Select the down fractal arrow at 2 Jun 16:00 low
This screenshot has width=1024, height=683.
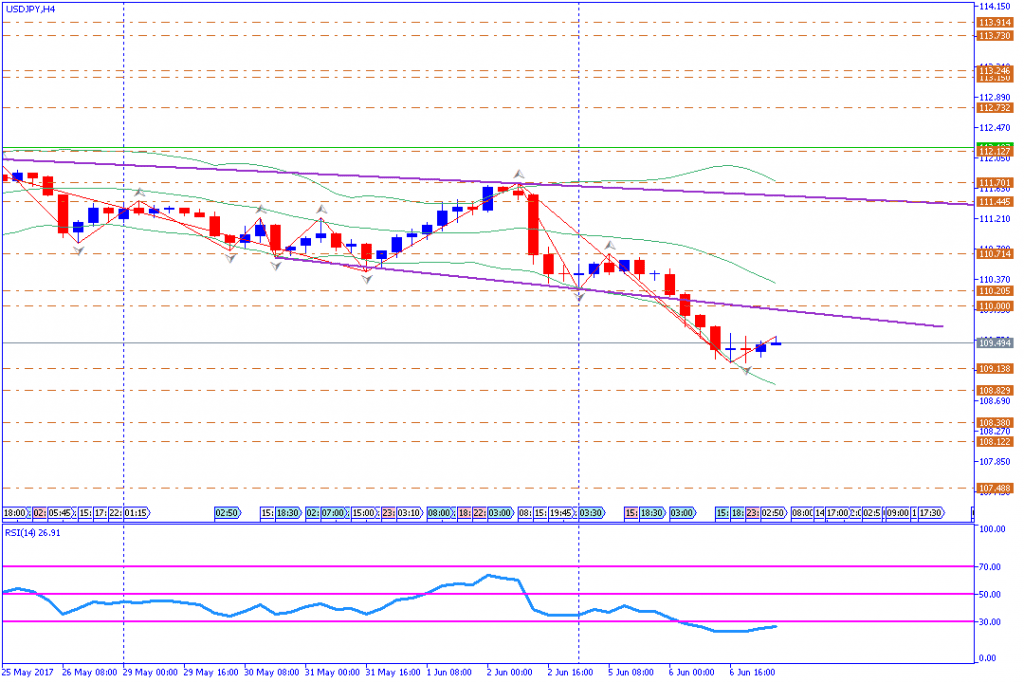579,298
